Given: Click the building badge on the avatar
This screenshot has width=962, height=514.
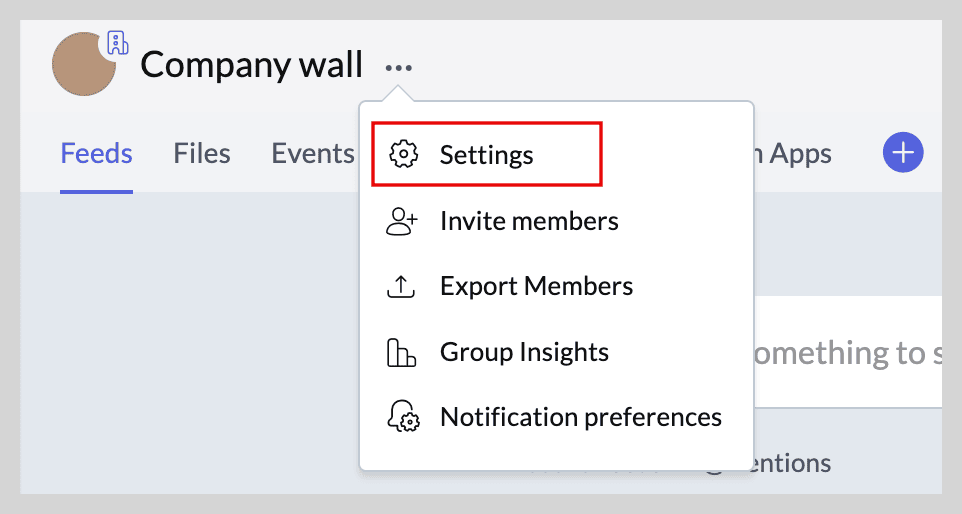Looking at the screenshot, I should (117, 44).
